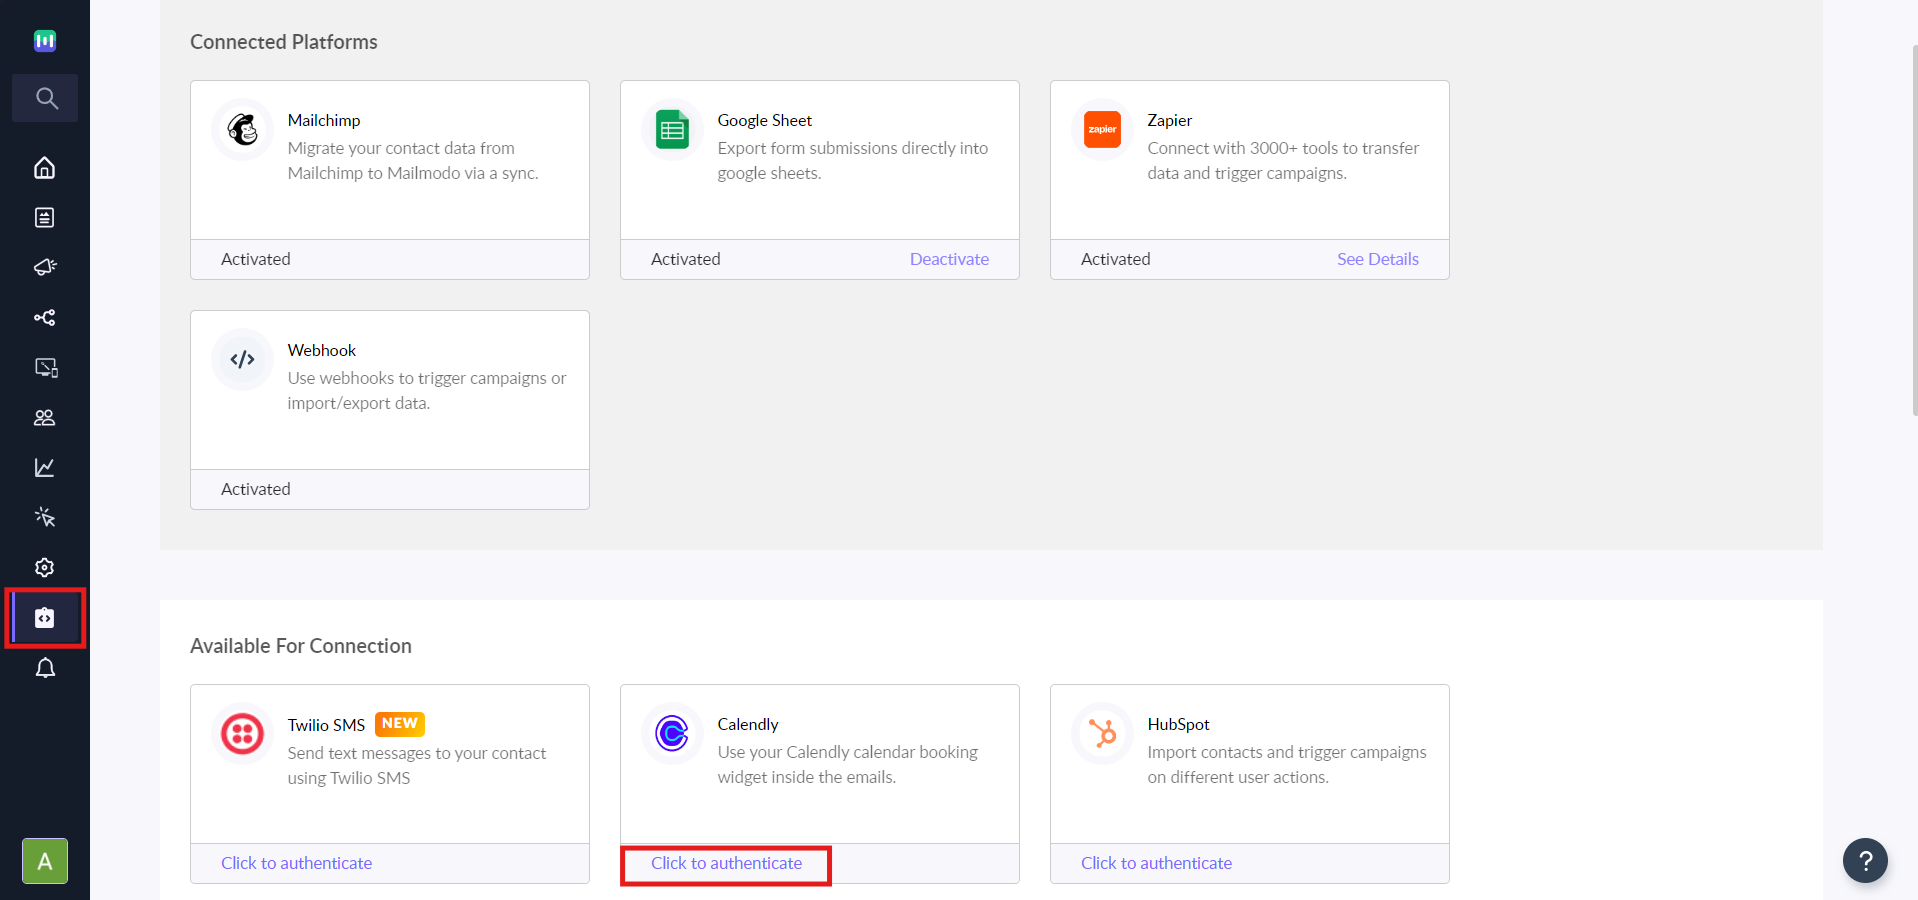Open campaigns via the megaphone icon

45,267
